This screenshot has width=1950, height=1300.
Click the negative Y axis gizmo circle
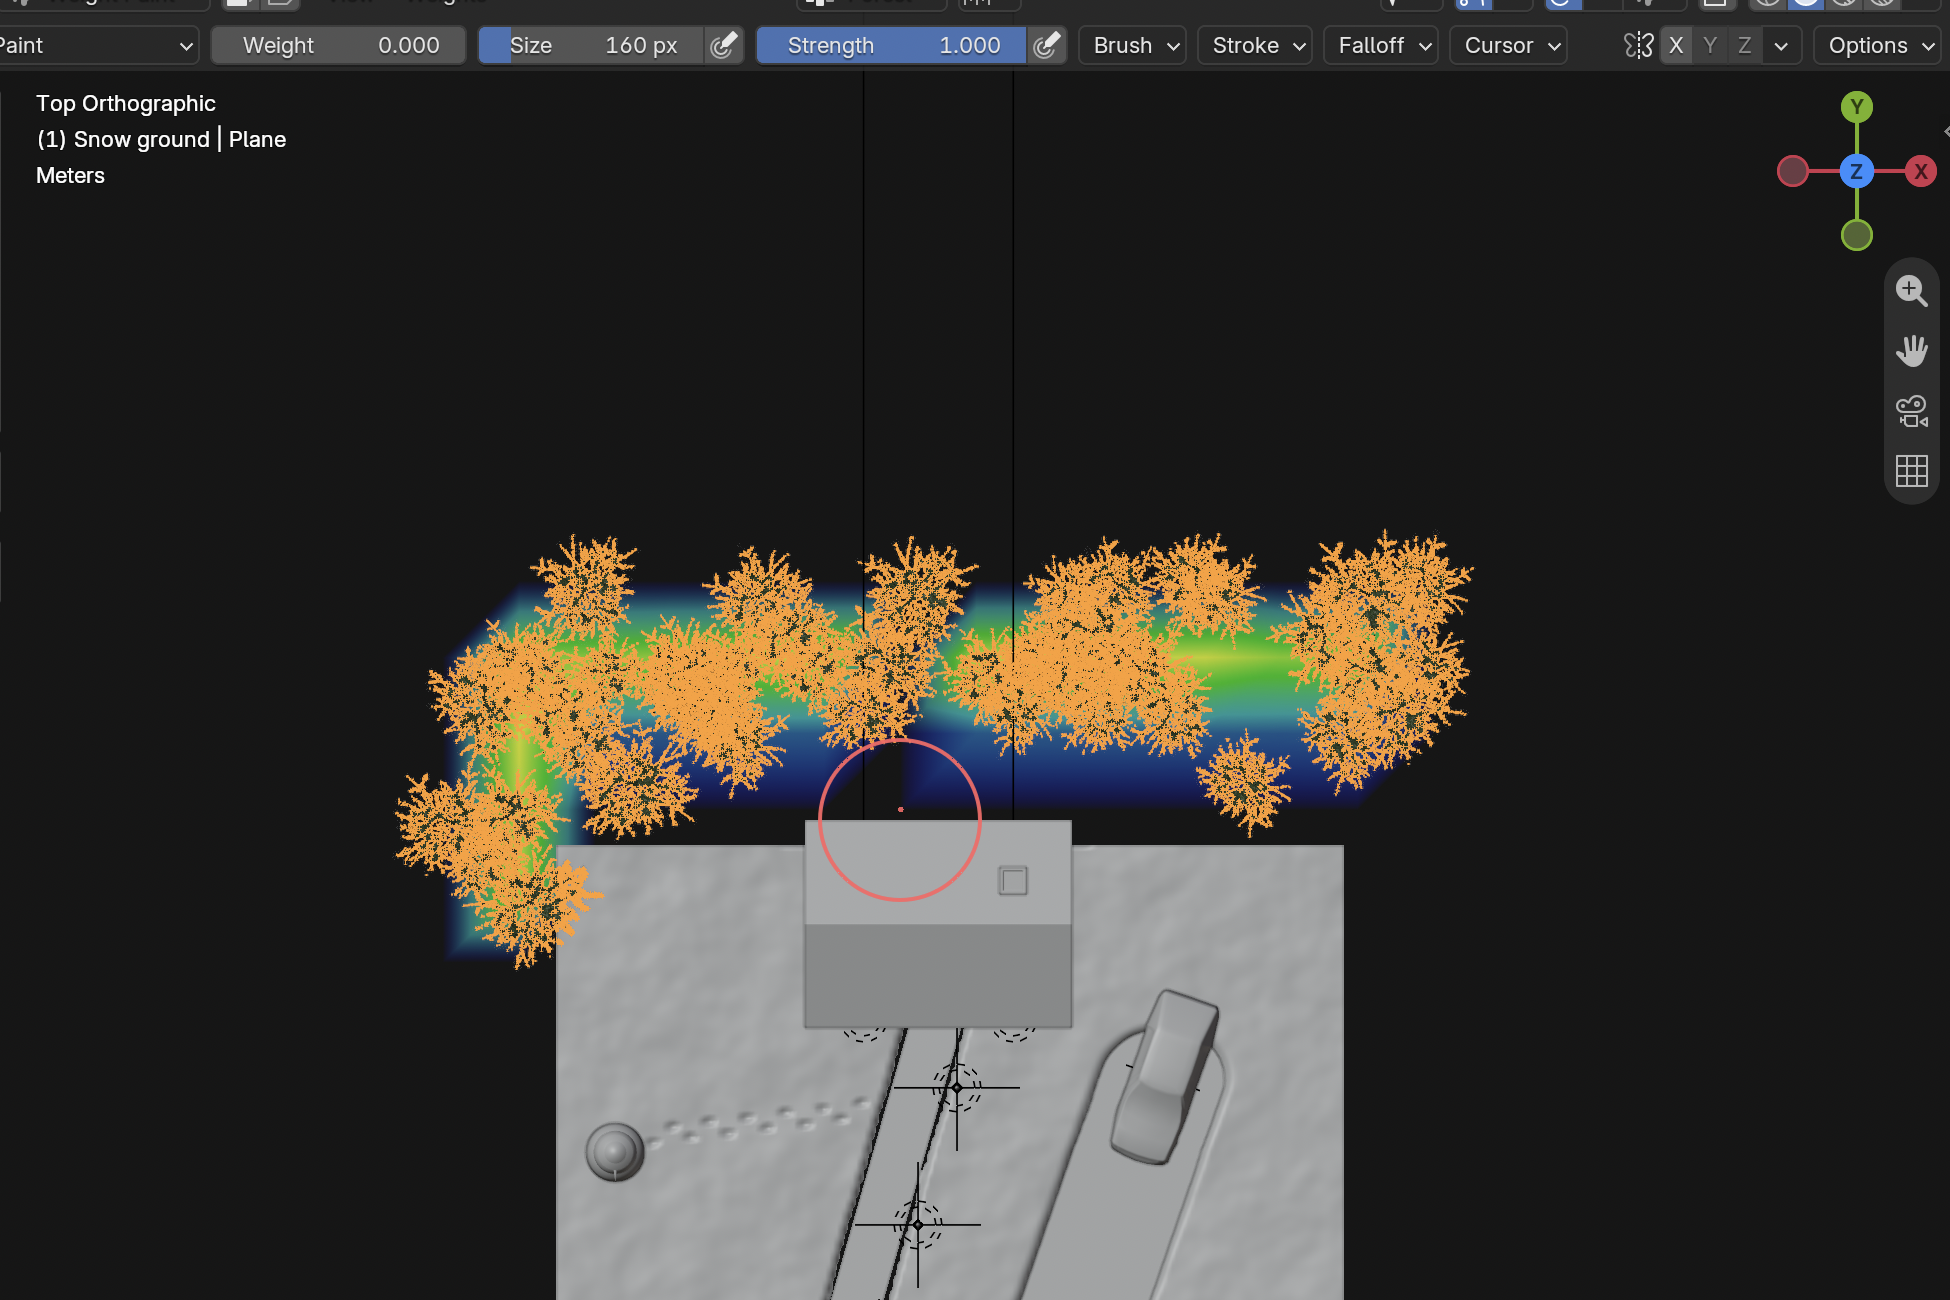pyautogui.click(x=1857, y=235)
